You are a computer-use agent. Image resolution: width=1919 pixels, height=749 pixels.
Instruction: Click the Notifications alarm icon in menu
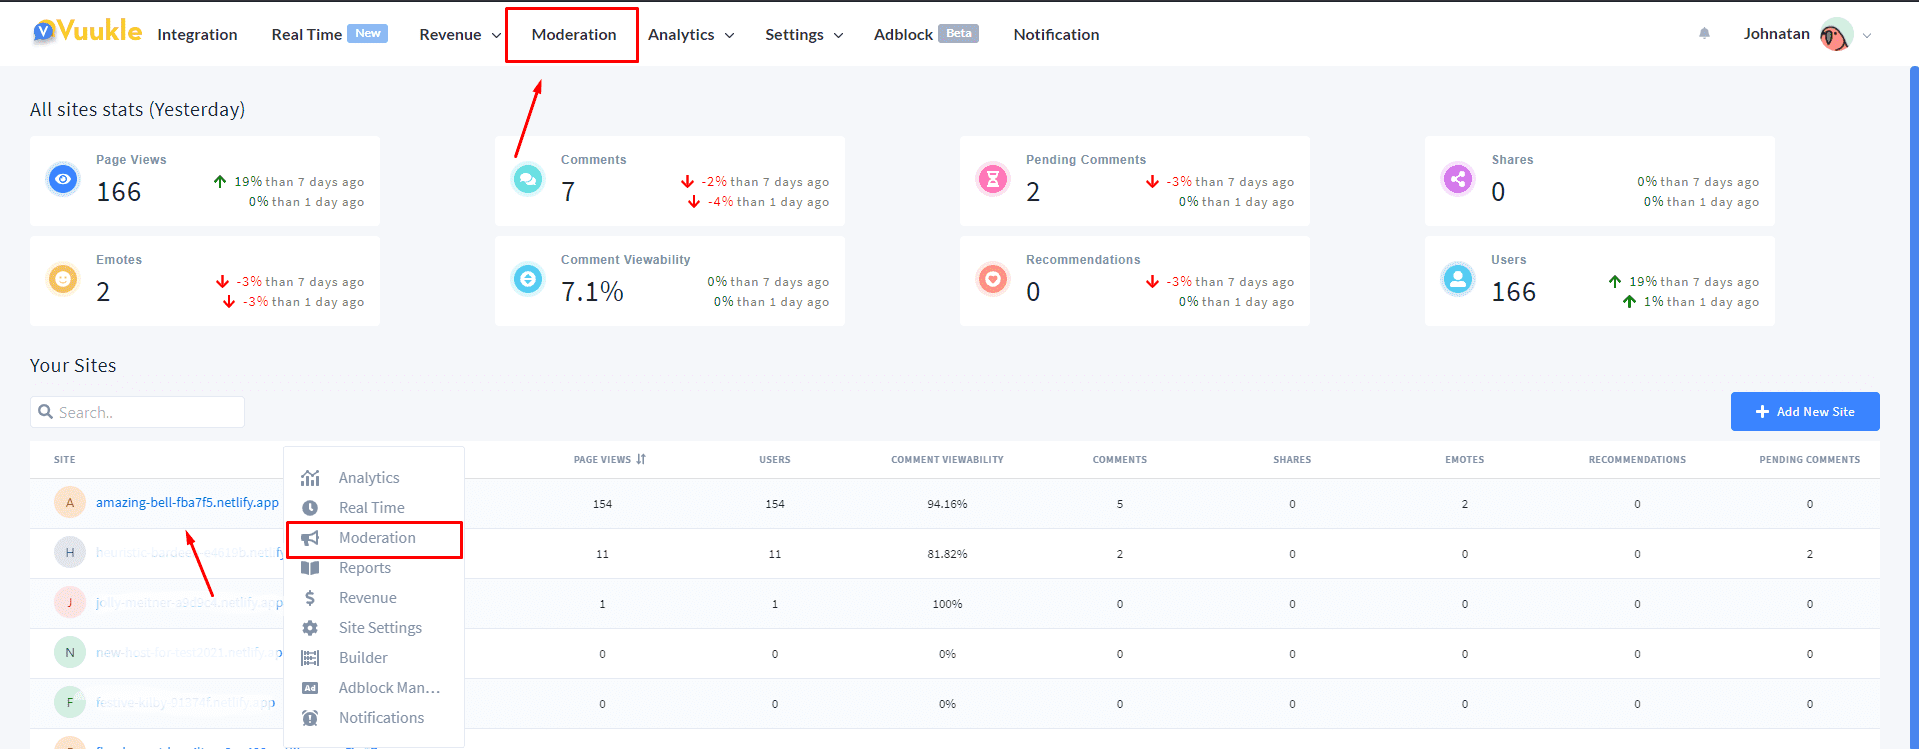coord(310,718)
